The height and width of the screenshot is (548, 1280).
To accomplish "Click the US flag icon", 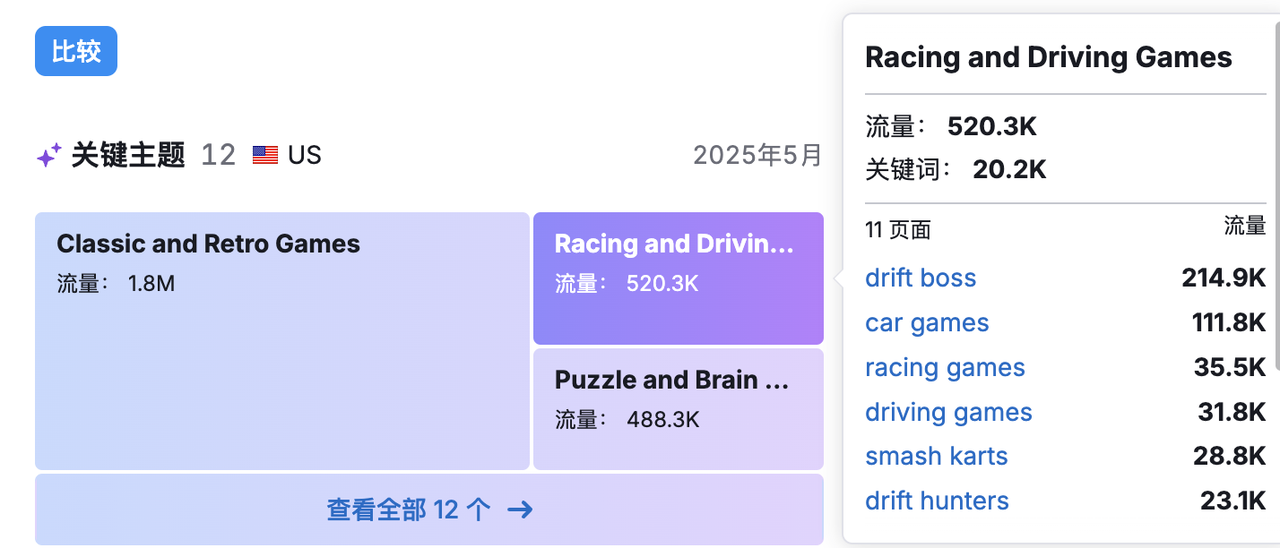I will tap(265, 155).
